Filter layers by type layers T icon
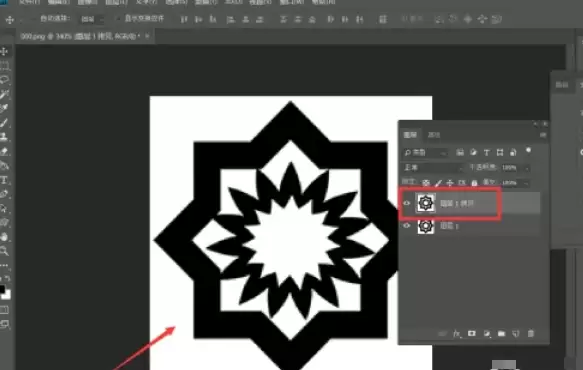The height and width of the screenshot is (370, 583). pos(486,152)
